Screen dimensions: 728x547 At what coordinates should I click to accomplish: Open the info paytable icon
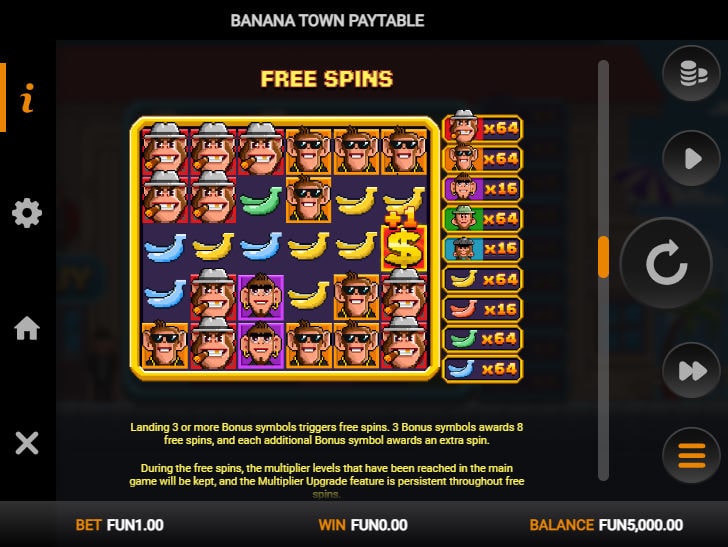click(x=27, y=98)
